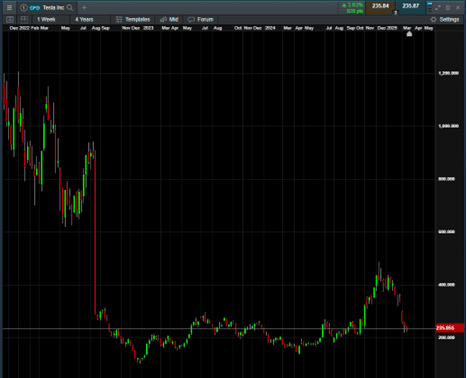This screenshot has width=467, height=378.
Task: Click the event marker under Mar
Action: pos(409,34)
